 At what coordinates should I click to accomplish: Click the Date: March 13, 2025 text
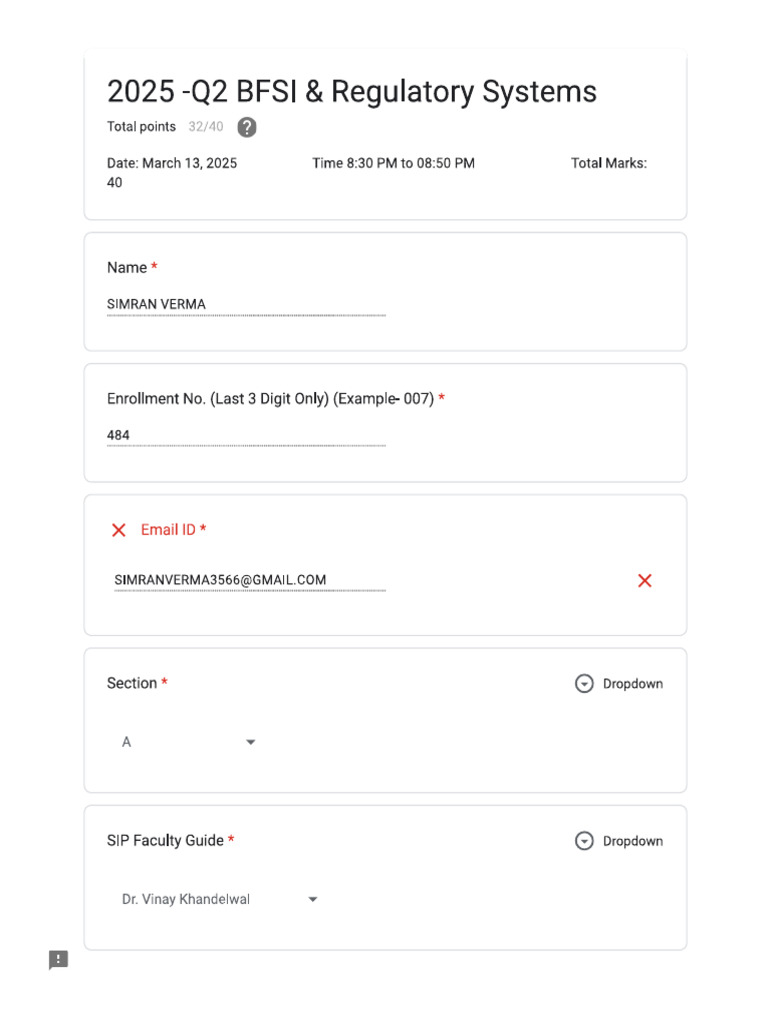(x=172, y=163)
